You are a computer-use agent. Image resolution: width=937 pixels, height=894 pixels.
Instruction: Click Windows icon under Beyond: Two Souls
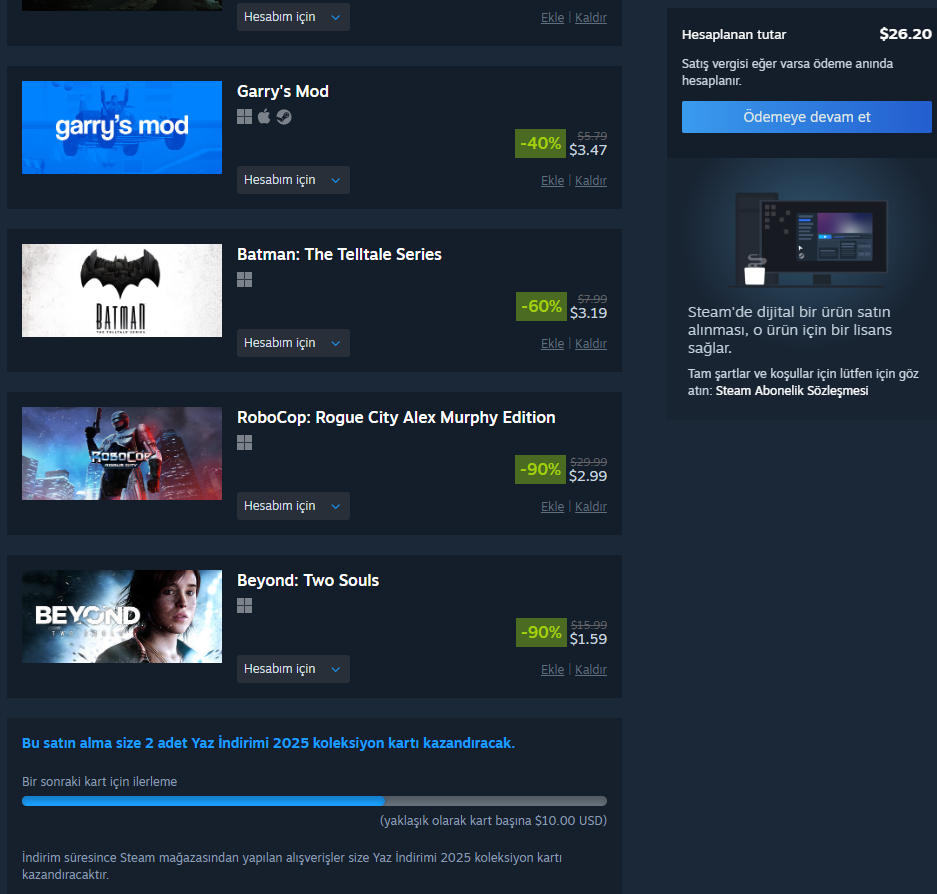pos(244,606)
